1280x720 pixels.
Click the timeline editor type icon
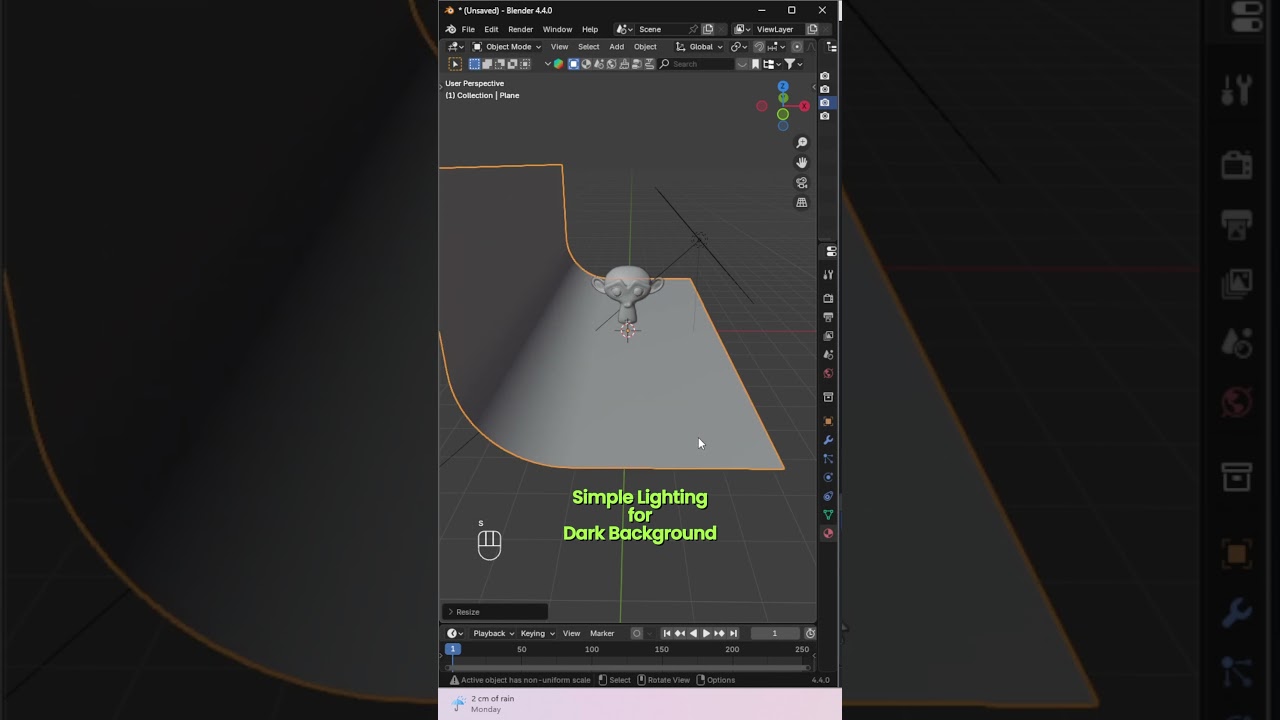(454, 633)
